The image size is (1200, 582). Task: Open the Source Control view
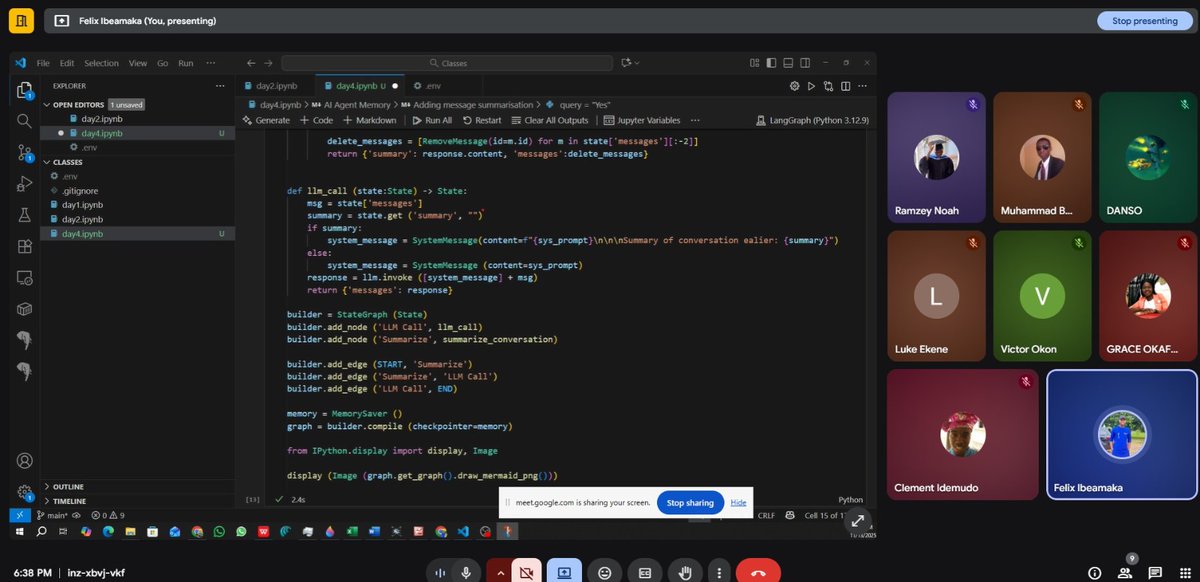pyautogui.click(x=24, y=152)
